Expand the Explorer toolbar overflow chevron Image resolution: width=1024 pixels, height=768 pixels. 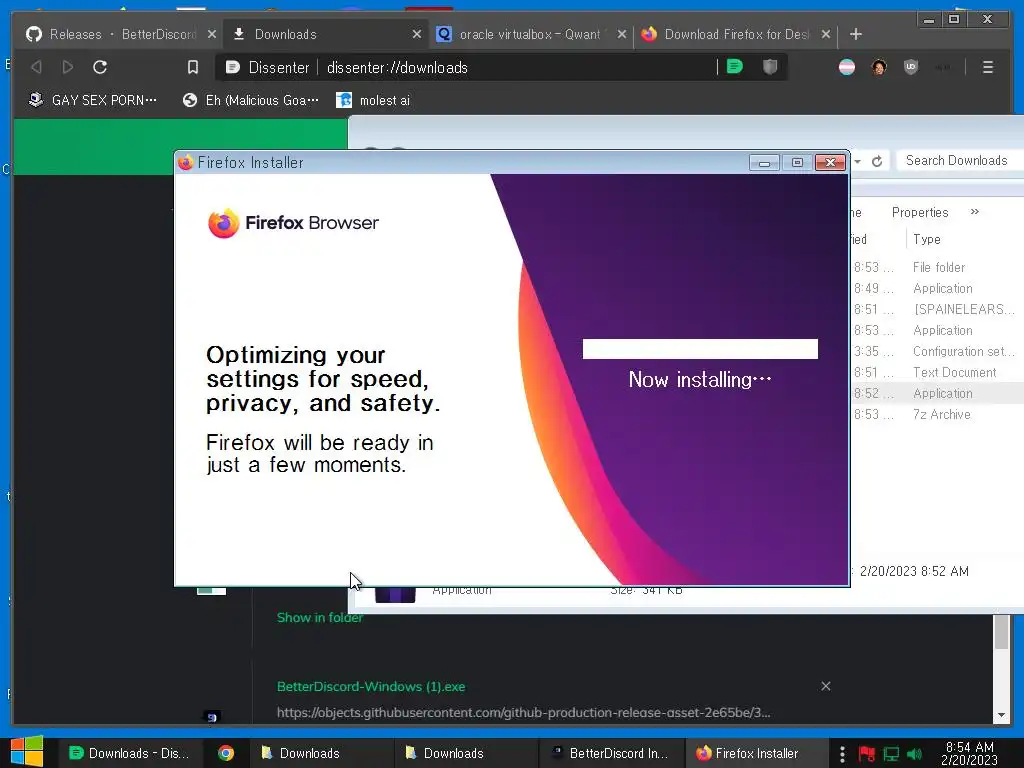pos(974,212)
